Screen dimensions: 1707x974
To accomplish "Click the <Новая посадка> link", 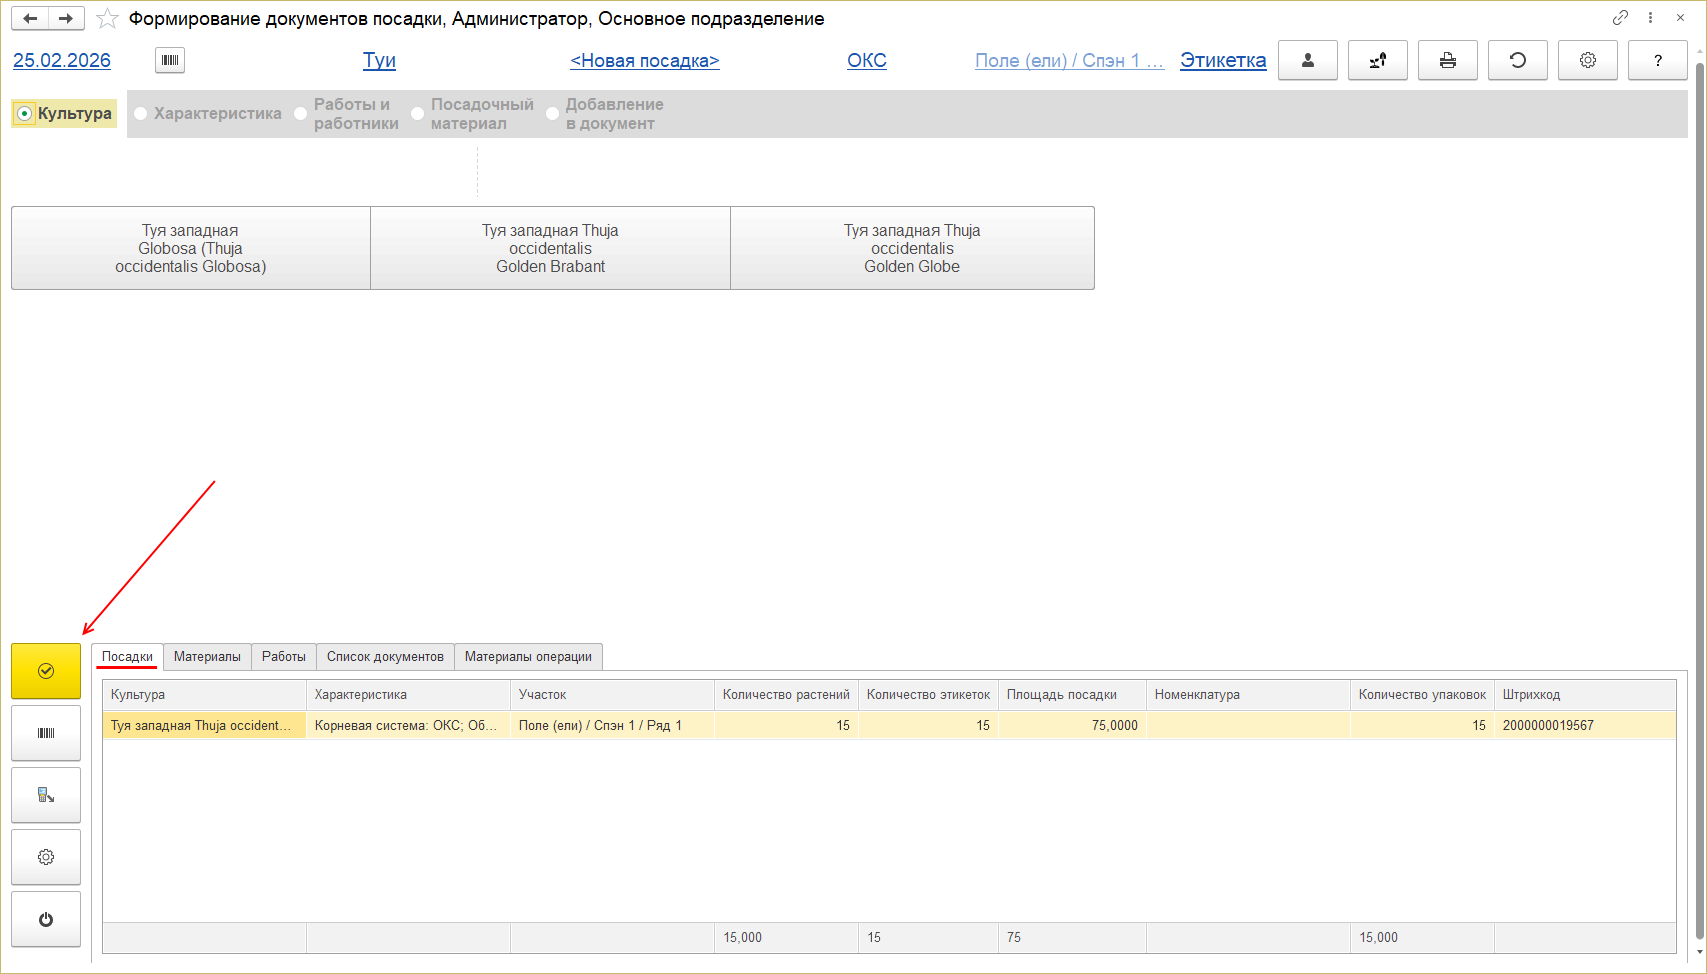I will point(645,60).
